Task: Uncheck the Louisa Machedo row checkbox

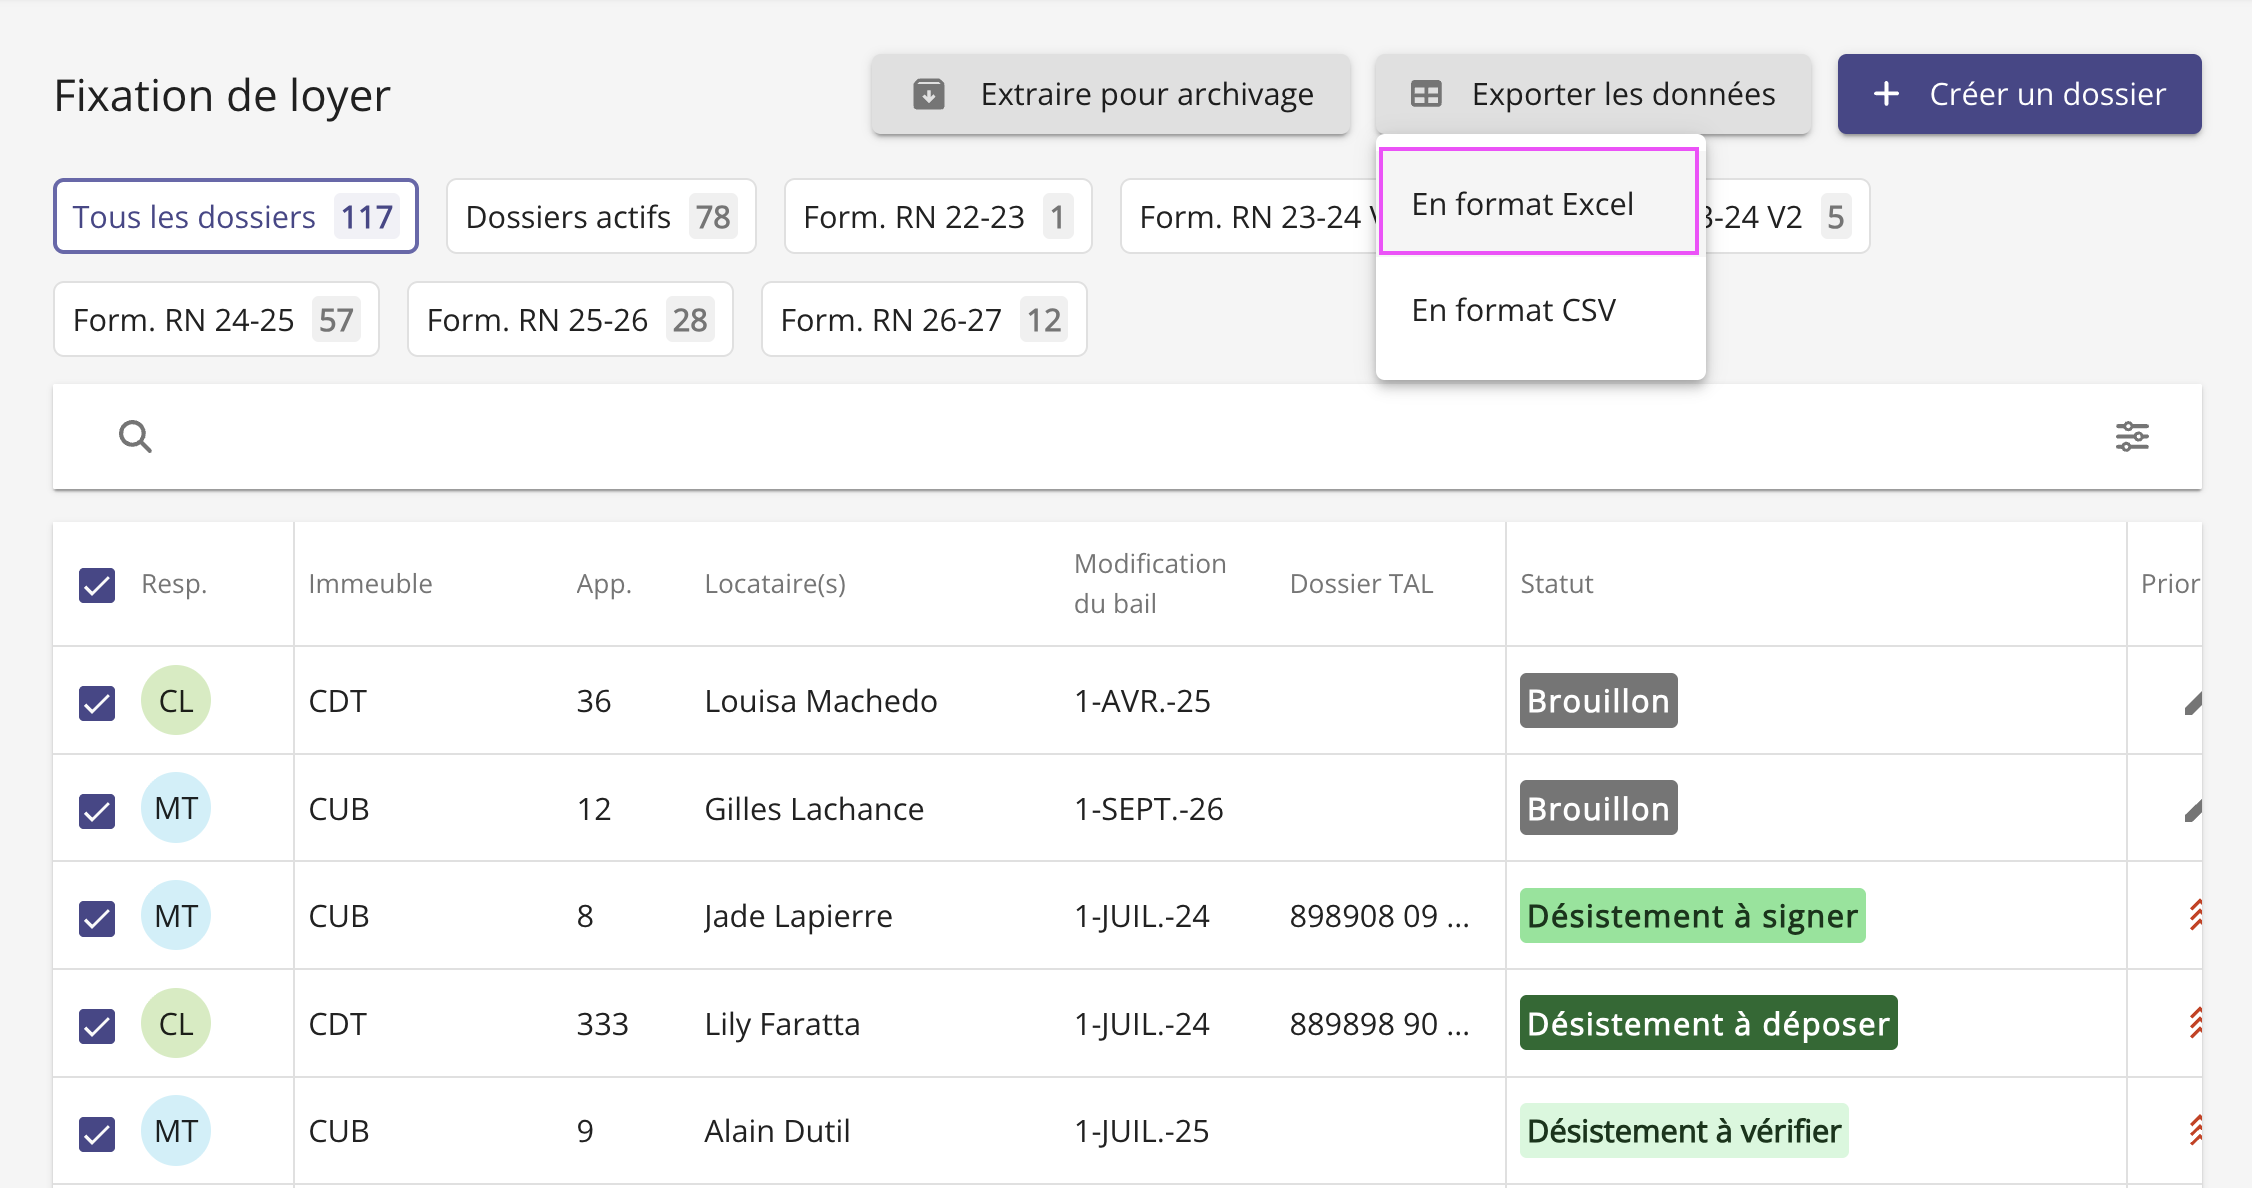Action: pos(97,703)
